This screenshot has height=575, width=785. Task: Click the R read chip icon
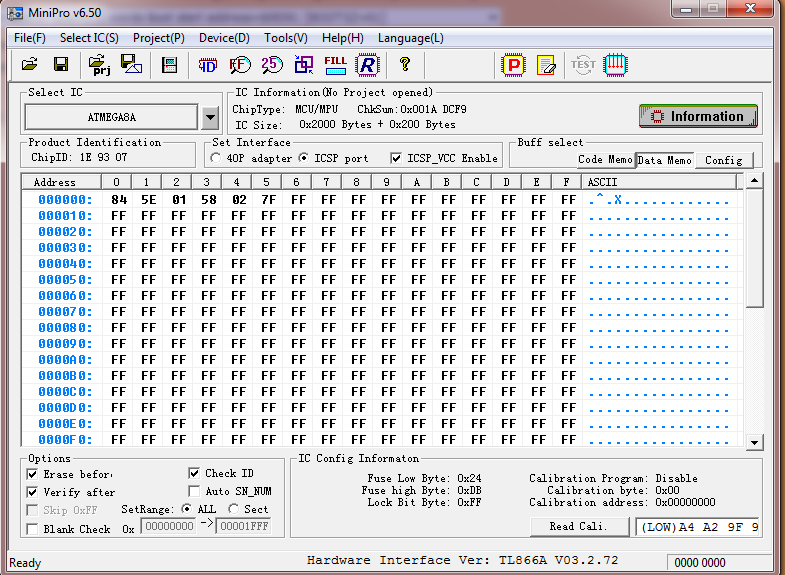tap(367, 65)
